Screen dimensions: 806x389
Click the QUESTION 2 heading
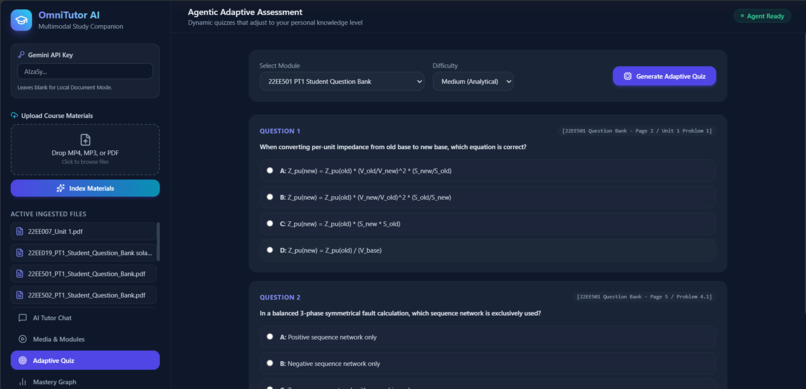280,297
